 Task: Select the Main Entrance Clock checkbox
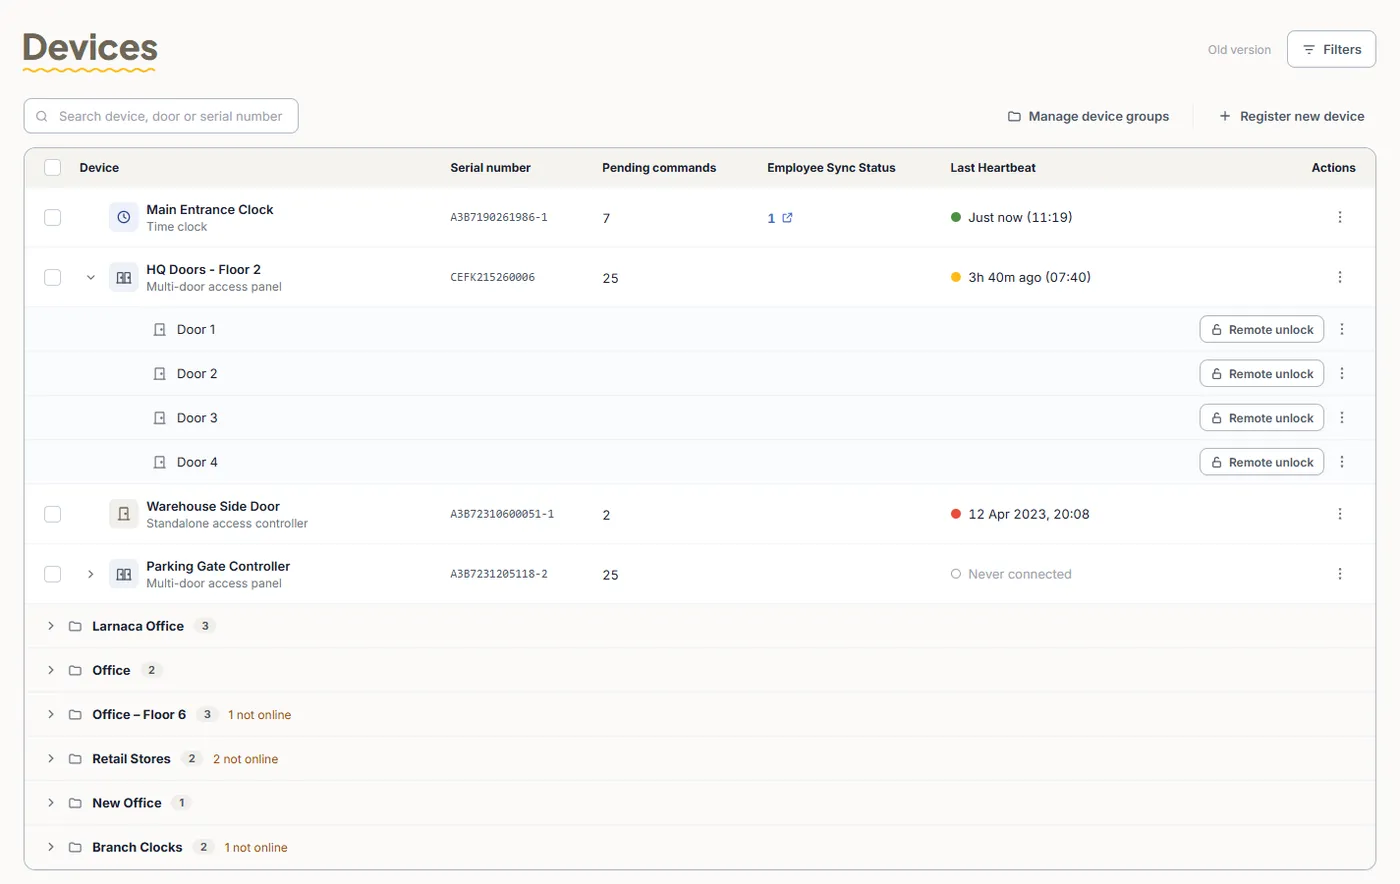(x=53, y=217)
